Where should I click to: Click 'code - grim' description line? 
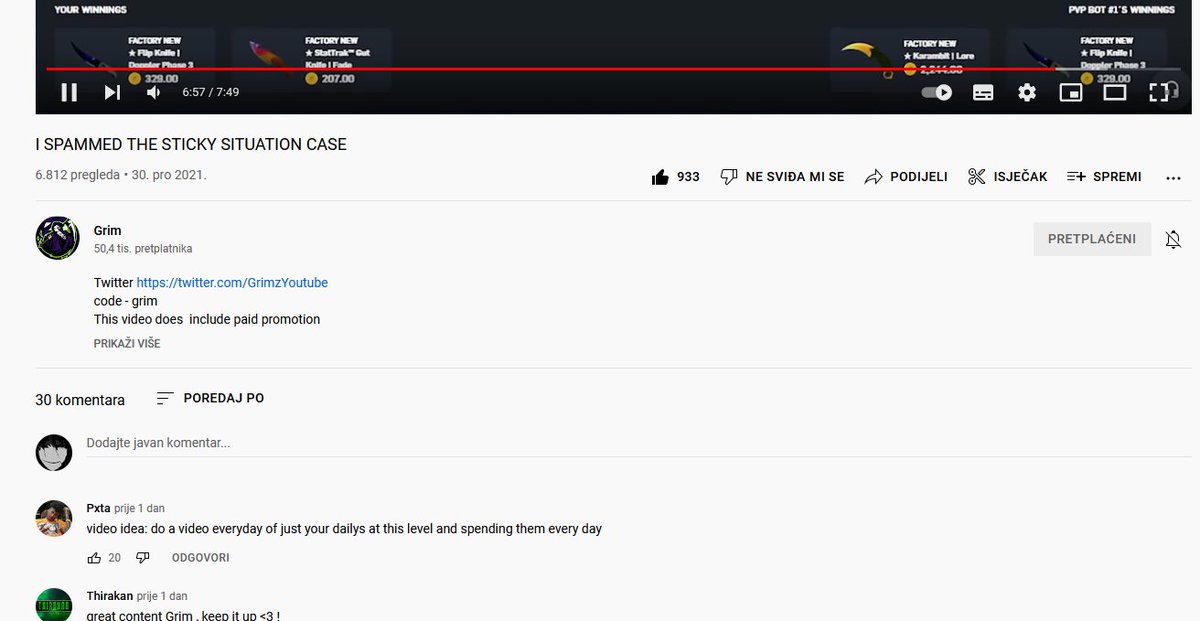126,301
